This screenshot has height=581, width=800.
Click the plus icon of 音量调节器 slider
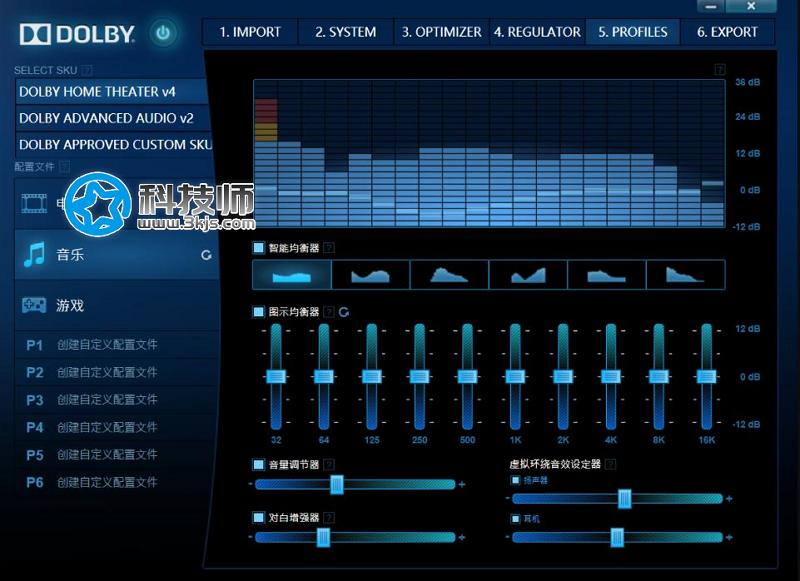(462, 484)
